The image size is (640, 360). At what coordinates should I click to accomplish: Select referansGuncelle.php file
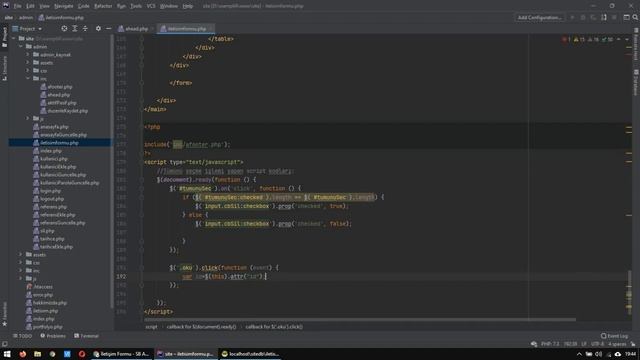tap(59, 223)
